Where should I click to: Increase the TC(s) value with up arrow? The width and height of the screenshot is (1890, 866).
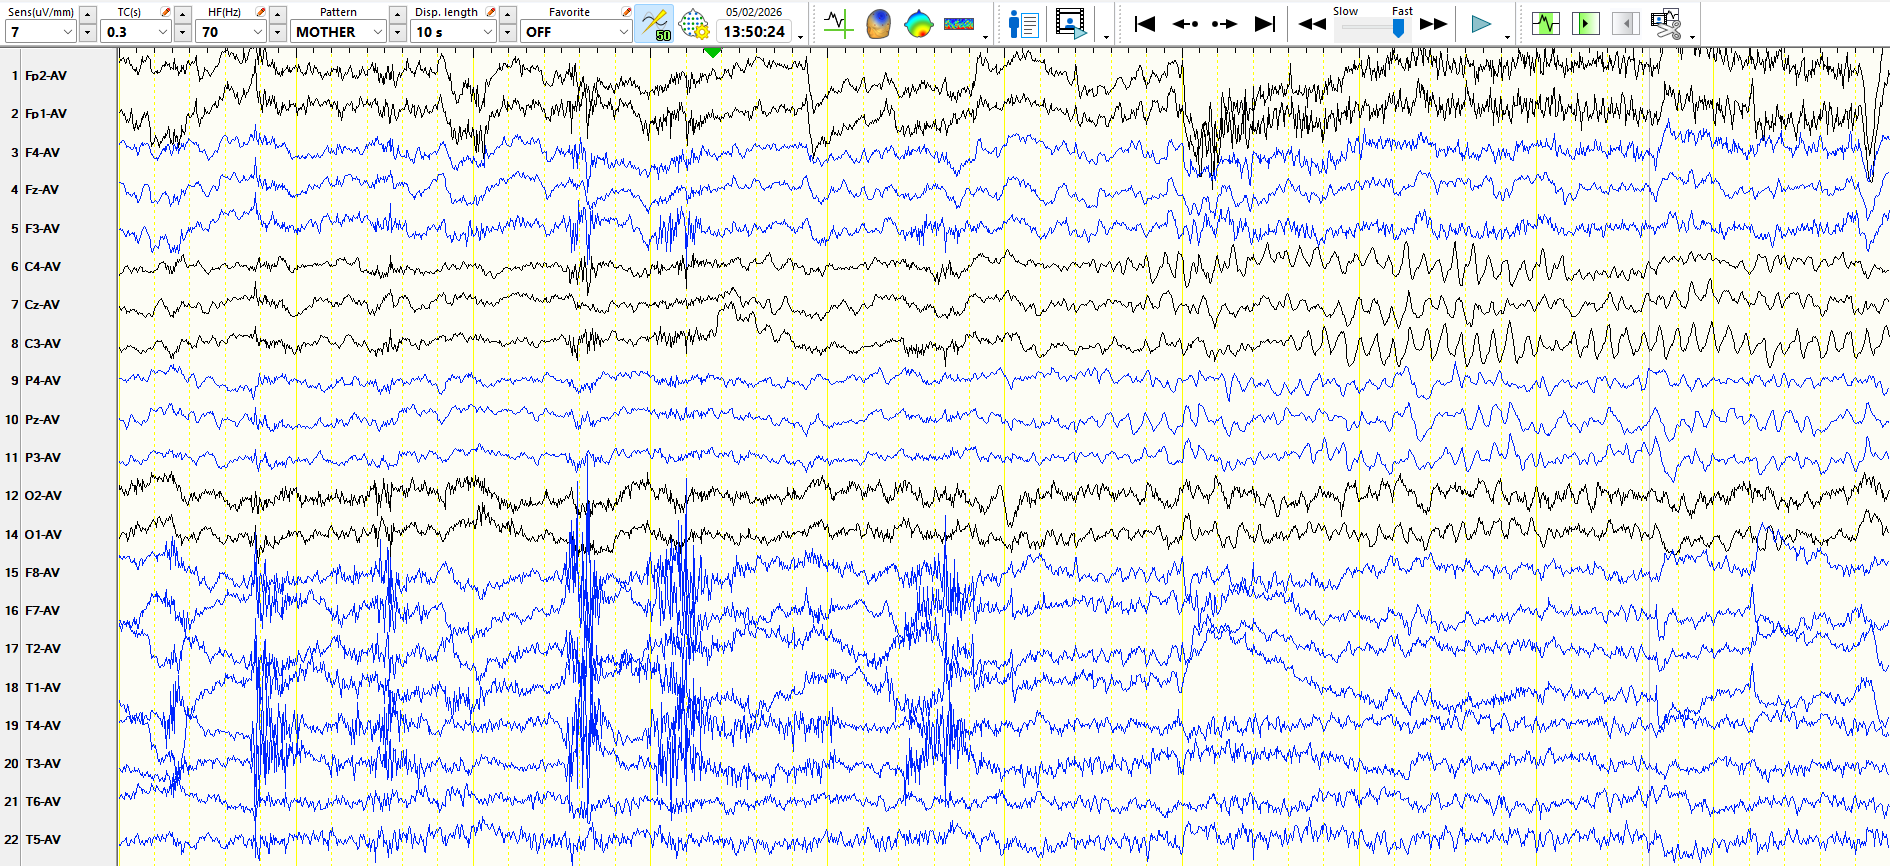183,14
